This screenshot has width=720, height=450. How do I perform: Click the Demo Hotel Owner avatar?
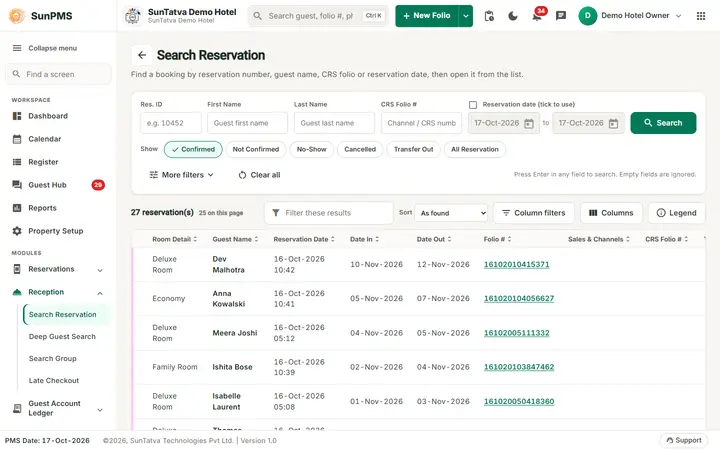coord(587,16)
